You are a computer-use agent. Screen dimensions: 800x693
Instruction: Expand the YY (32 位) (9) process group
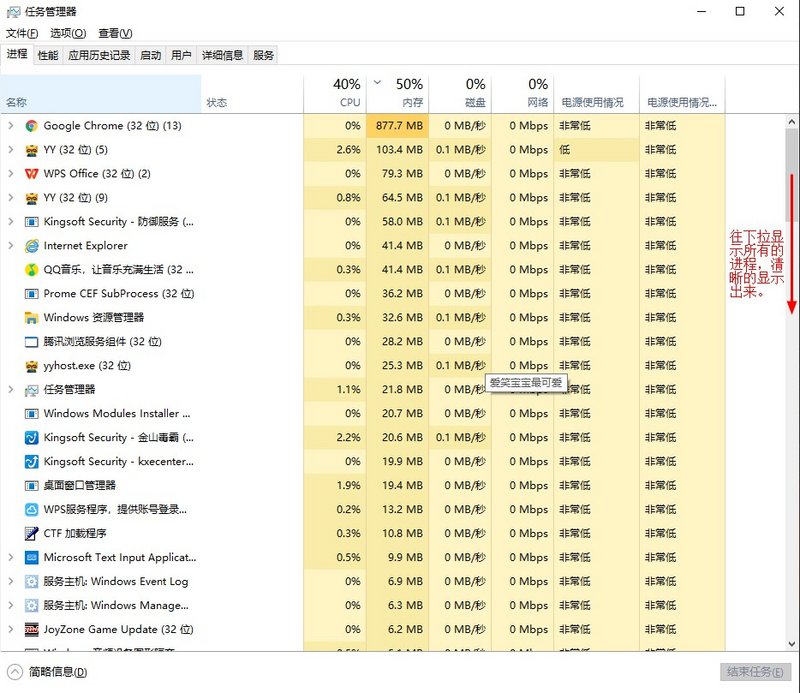click(11, 197)
